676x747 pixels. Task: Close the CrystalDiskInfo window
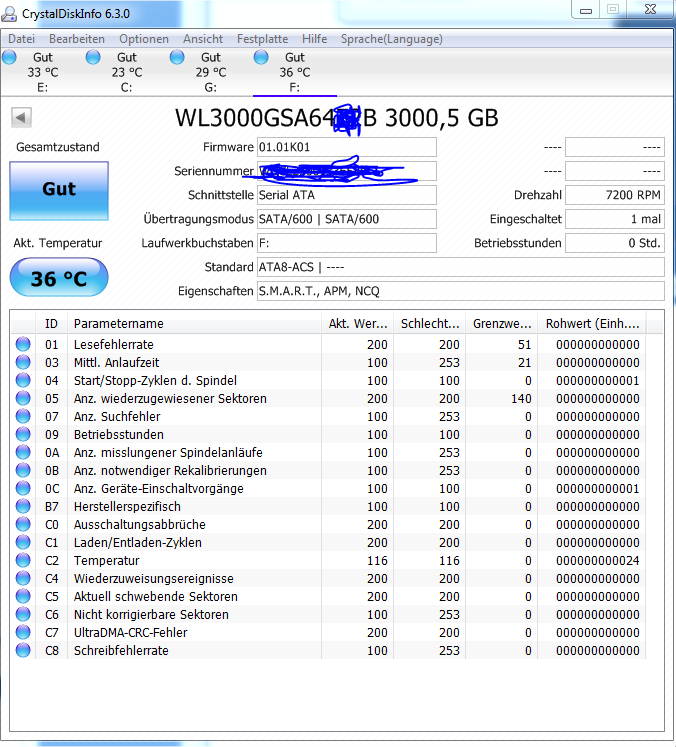[650, 10]
